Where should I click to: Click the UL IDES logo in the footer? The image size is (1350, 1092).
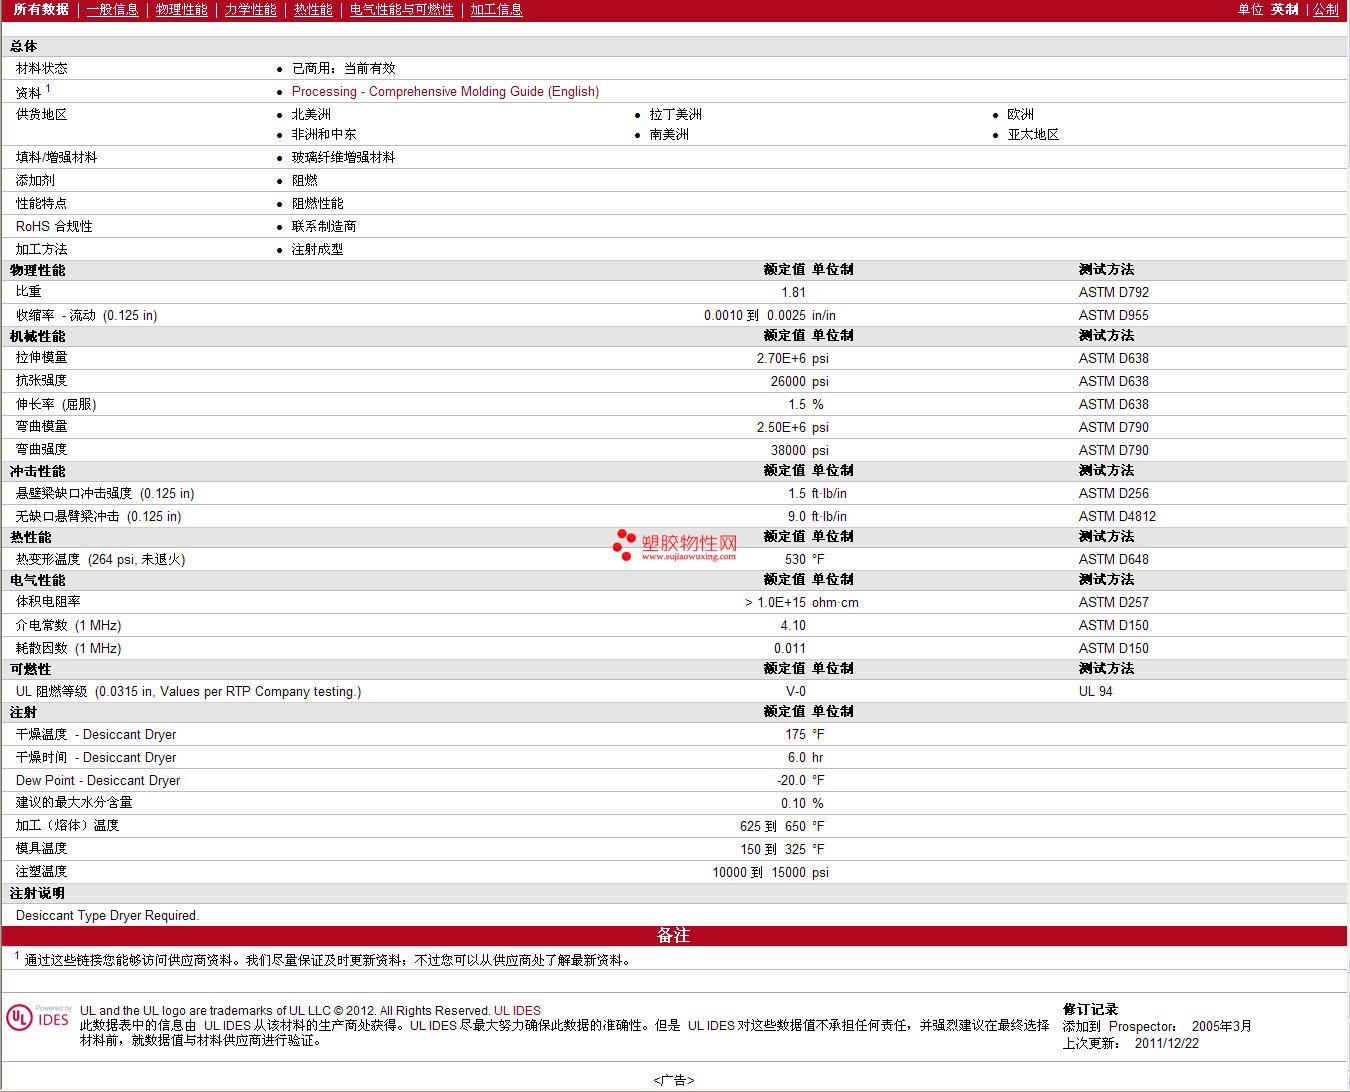[39, 1017]
